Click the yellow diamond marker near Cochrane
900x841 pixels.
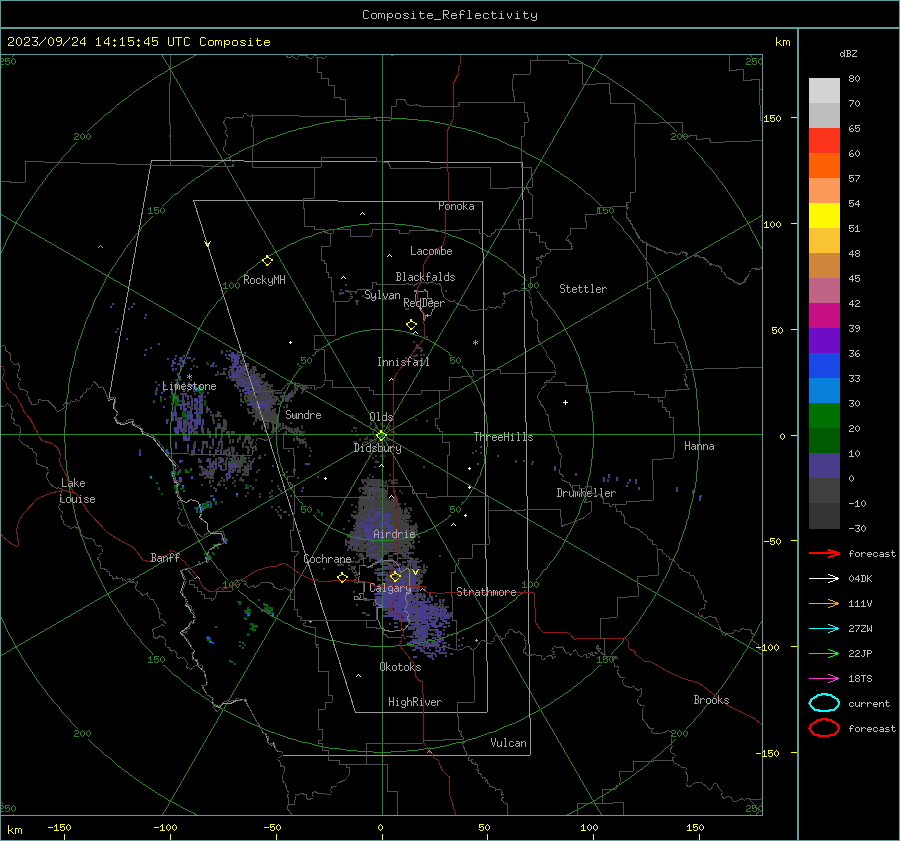(342, 577)
